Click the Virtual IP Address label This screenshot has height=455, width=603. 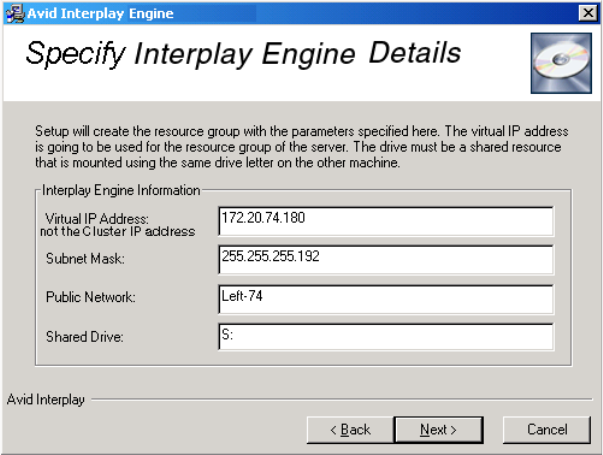point(97,219)
